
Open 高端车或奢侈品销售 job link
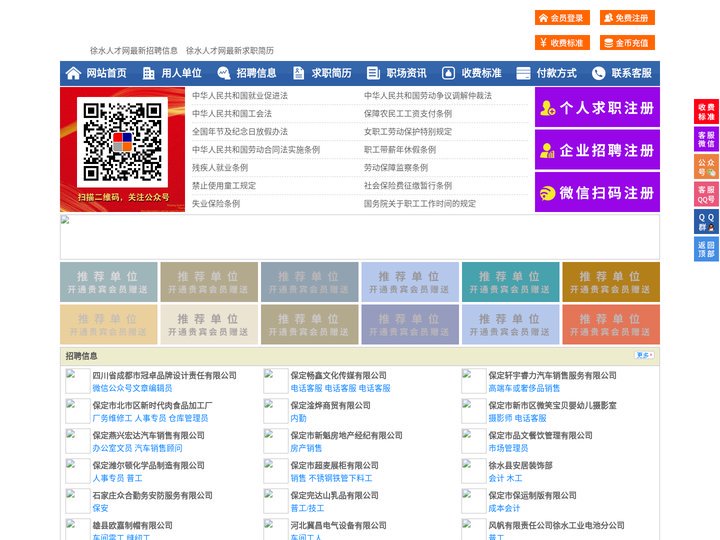point(524,388)
